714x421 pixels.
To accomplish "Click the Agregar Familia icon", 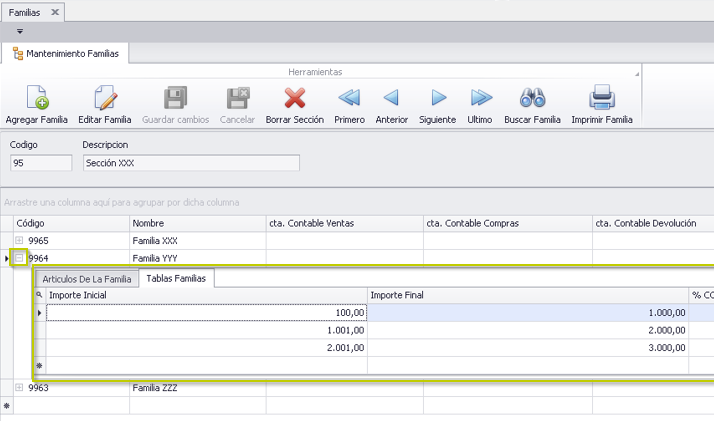I will tap(37, 97).
